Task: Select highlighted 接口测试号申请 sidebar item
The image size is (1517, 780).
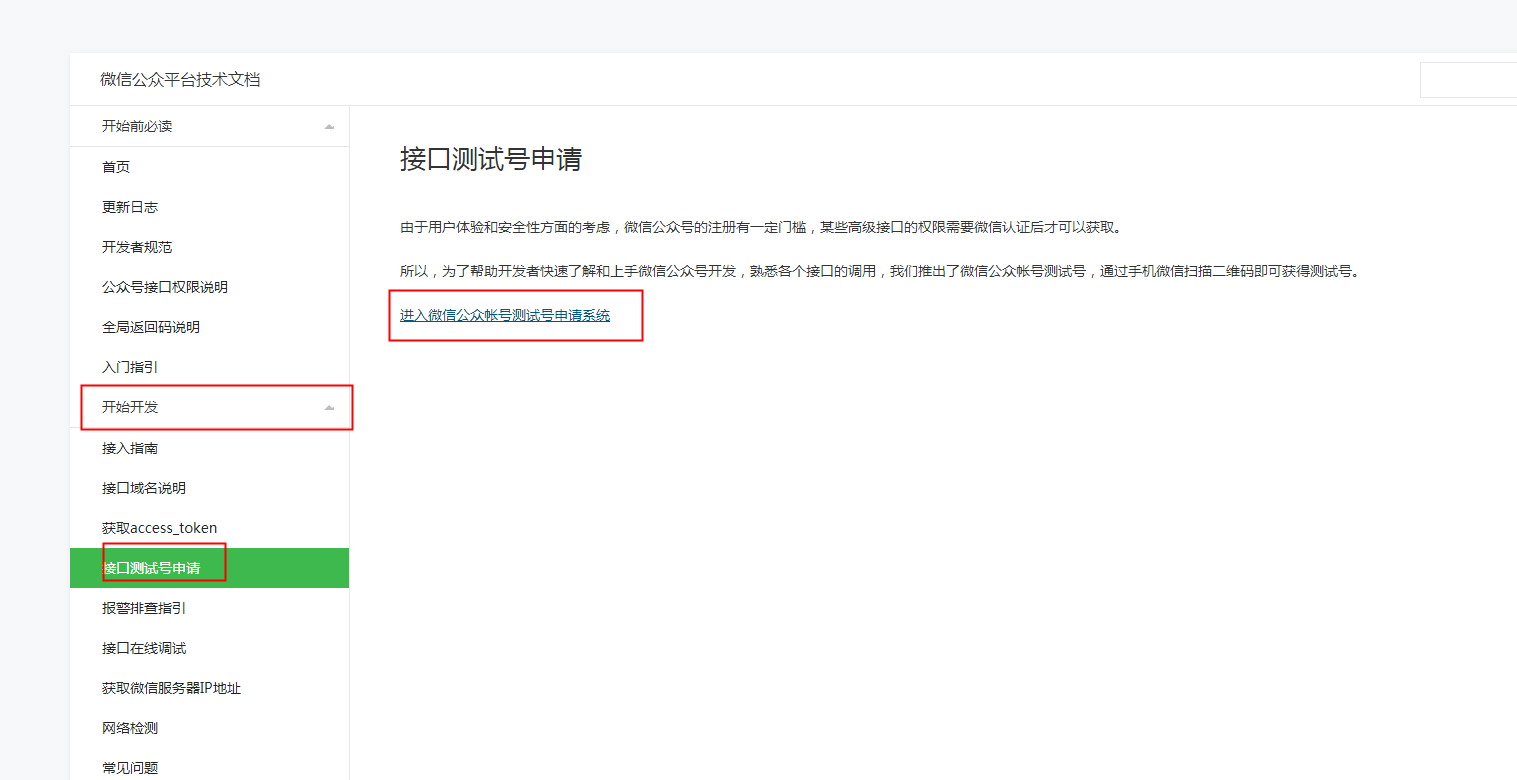Action: click(209, 568)
